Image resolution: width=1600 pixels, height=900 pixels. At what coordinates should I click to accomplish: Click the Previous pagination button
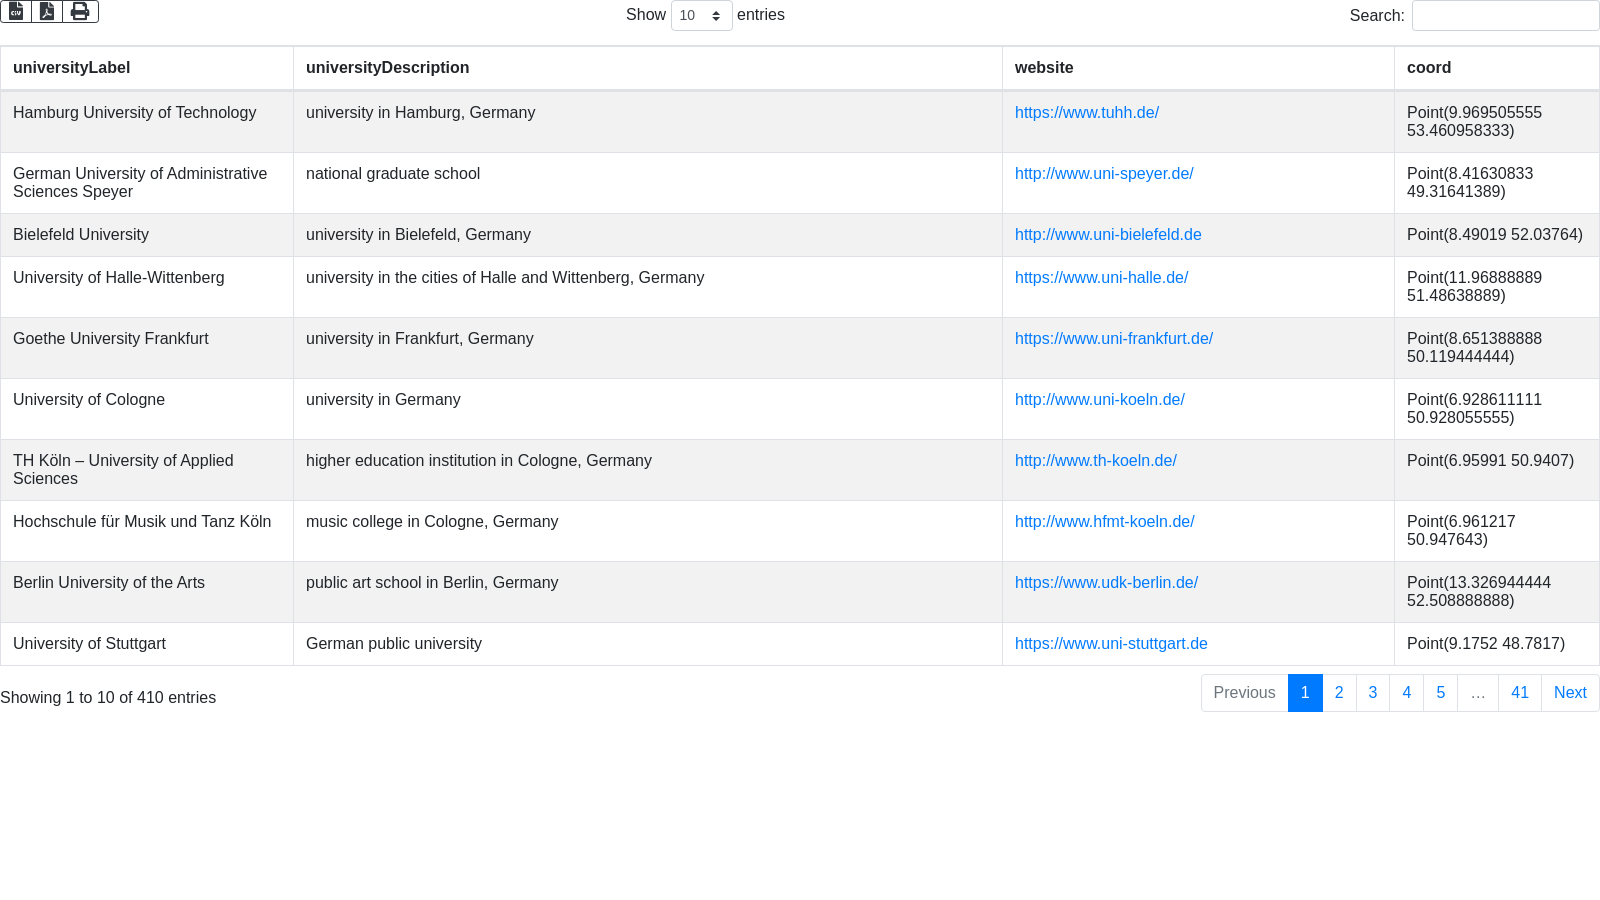[x=1244, y=693]
